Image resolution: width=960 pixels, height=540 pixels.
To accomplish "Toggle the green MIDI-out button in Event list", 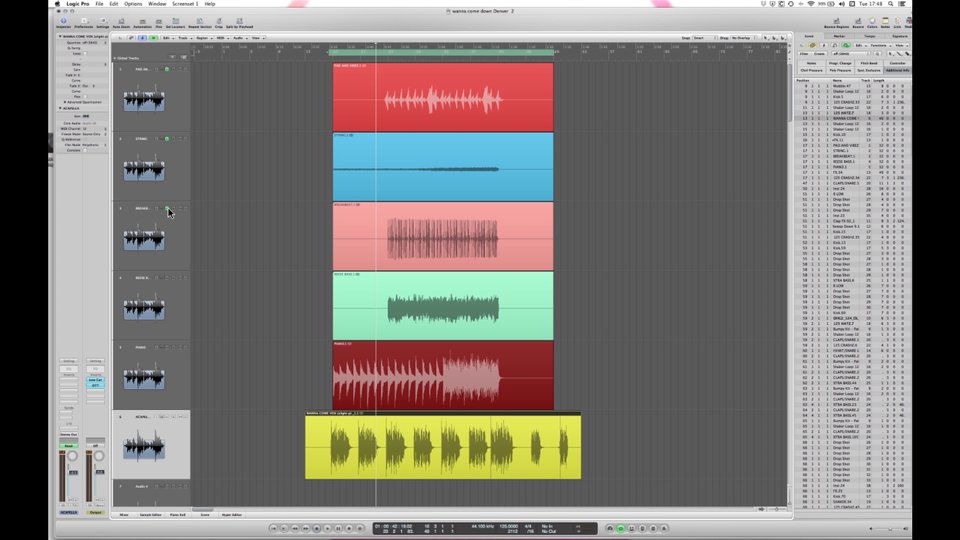I will [846, 45].
